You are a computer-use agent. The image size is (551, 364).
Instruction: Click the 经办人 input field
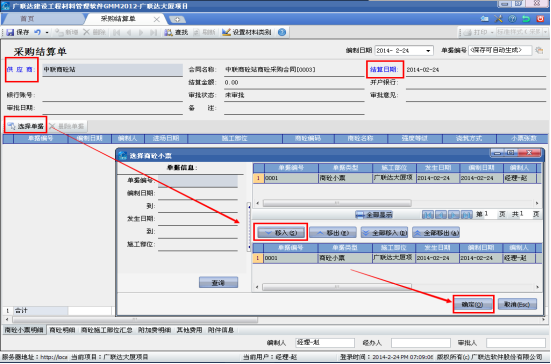[x=421, y=343]
